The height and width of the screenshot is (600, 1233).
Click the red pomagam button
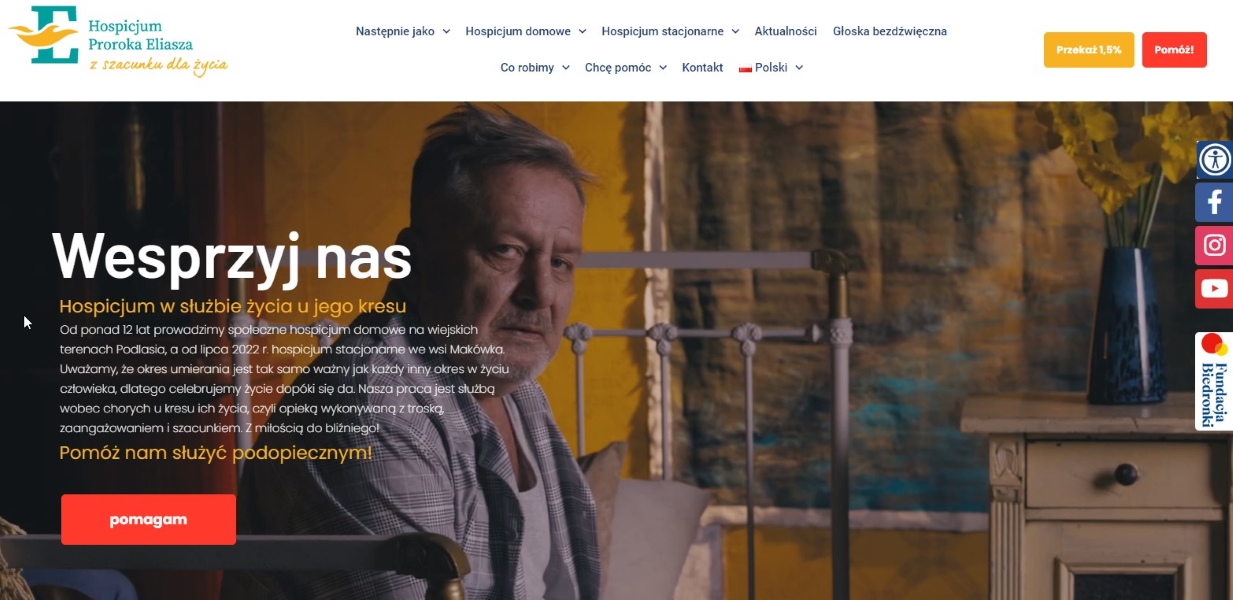[x=148, y=519]
